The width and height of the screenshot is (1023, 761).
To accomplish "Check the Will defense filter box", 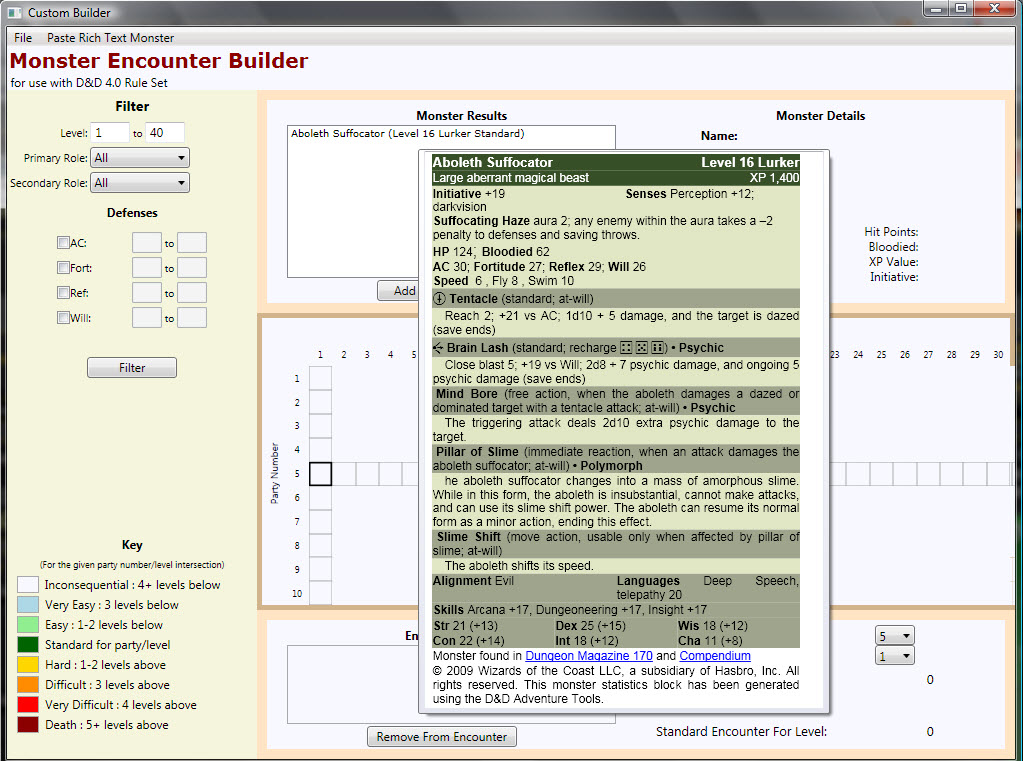I will coord(63,318).
